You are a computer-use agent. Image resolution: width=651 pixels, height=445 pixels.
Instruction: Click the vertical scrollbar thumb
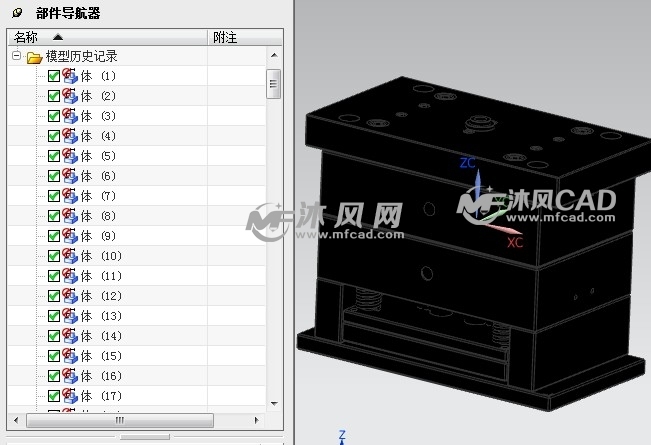point(273,84)
